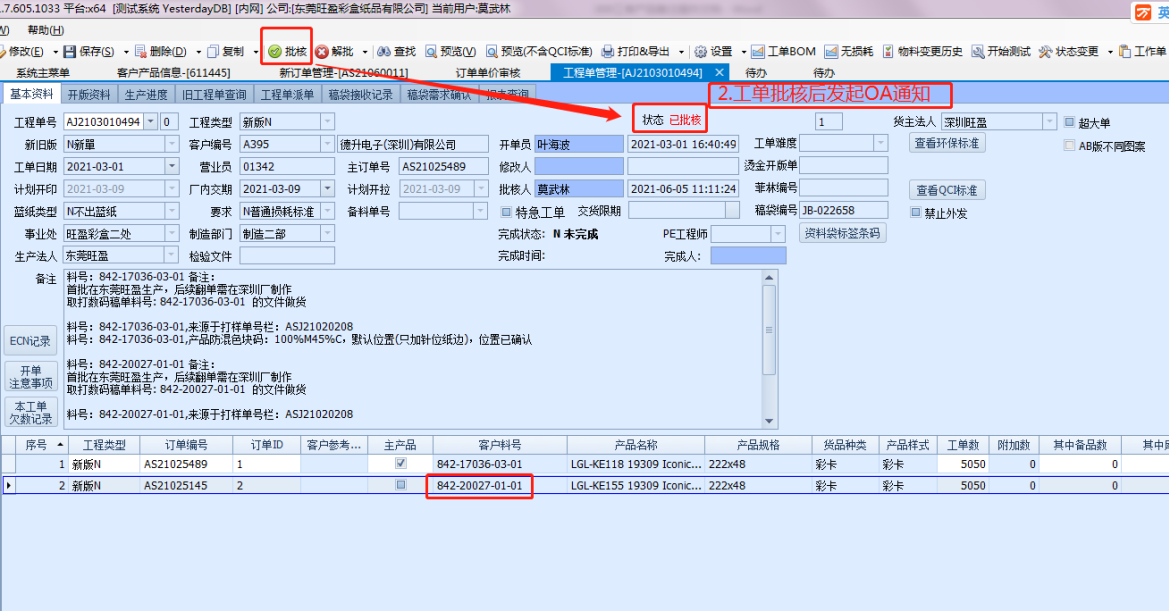
Task: Click the remarks scrollbar up arrow
Action: coord(769,277)
